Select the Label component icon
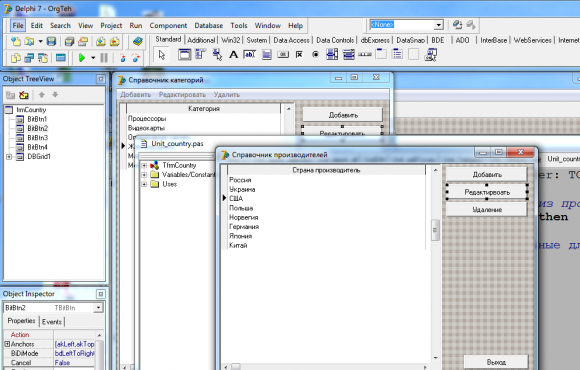Image resolution: width=580 pixels, height=370 pixels. click(x=233, y=55)
